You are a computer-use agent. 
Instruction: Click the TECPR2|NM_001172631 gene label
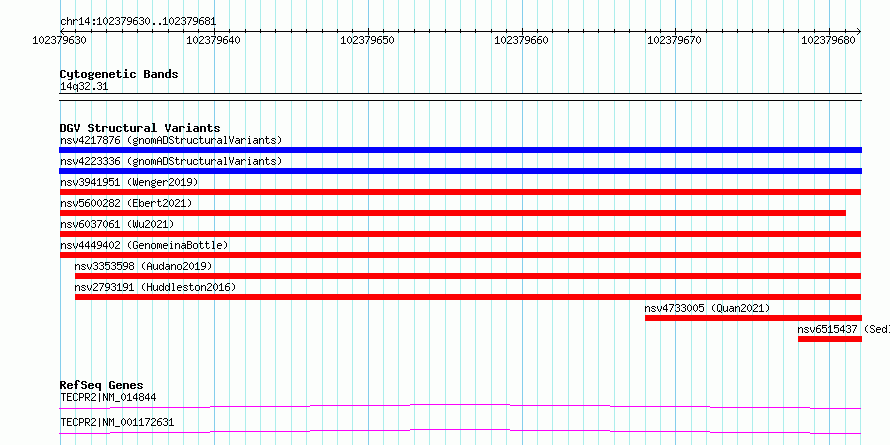(117, 422)
